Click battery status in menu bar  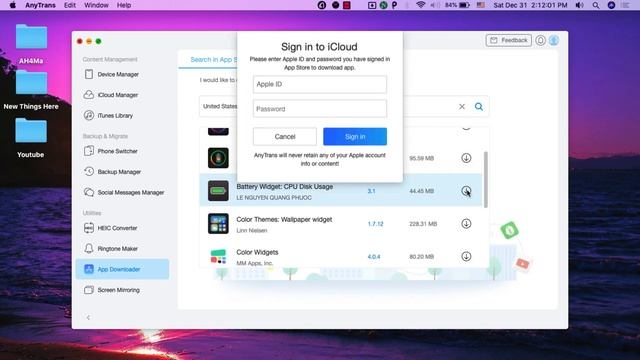click(457, 5)
